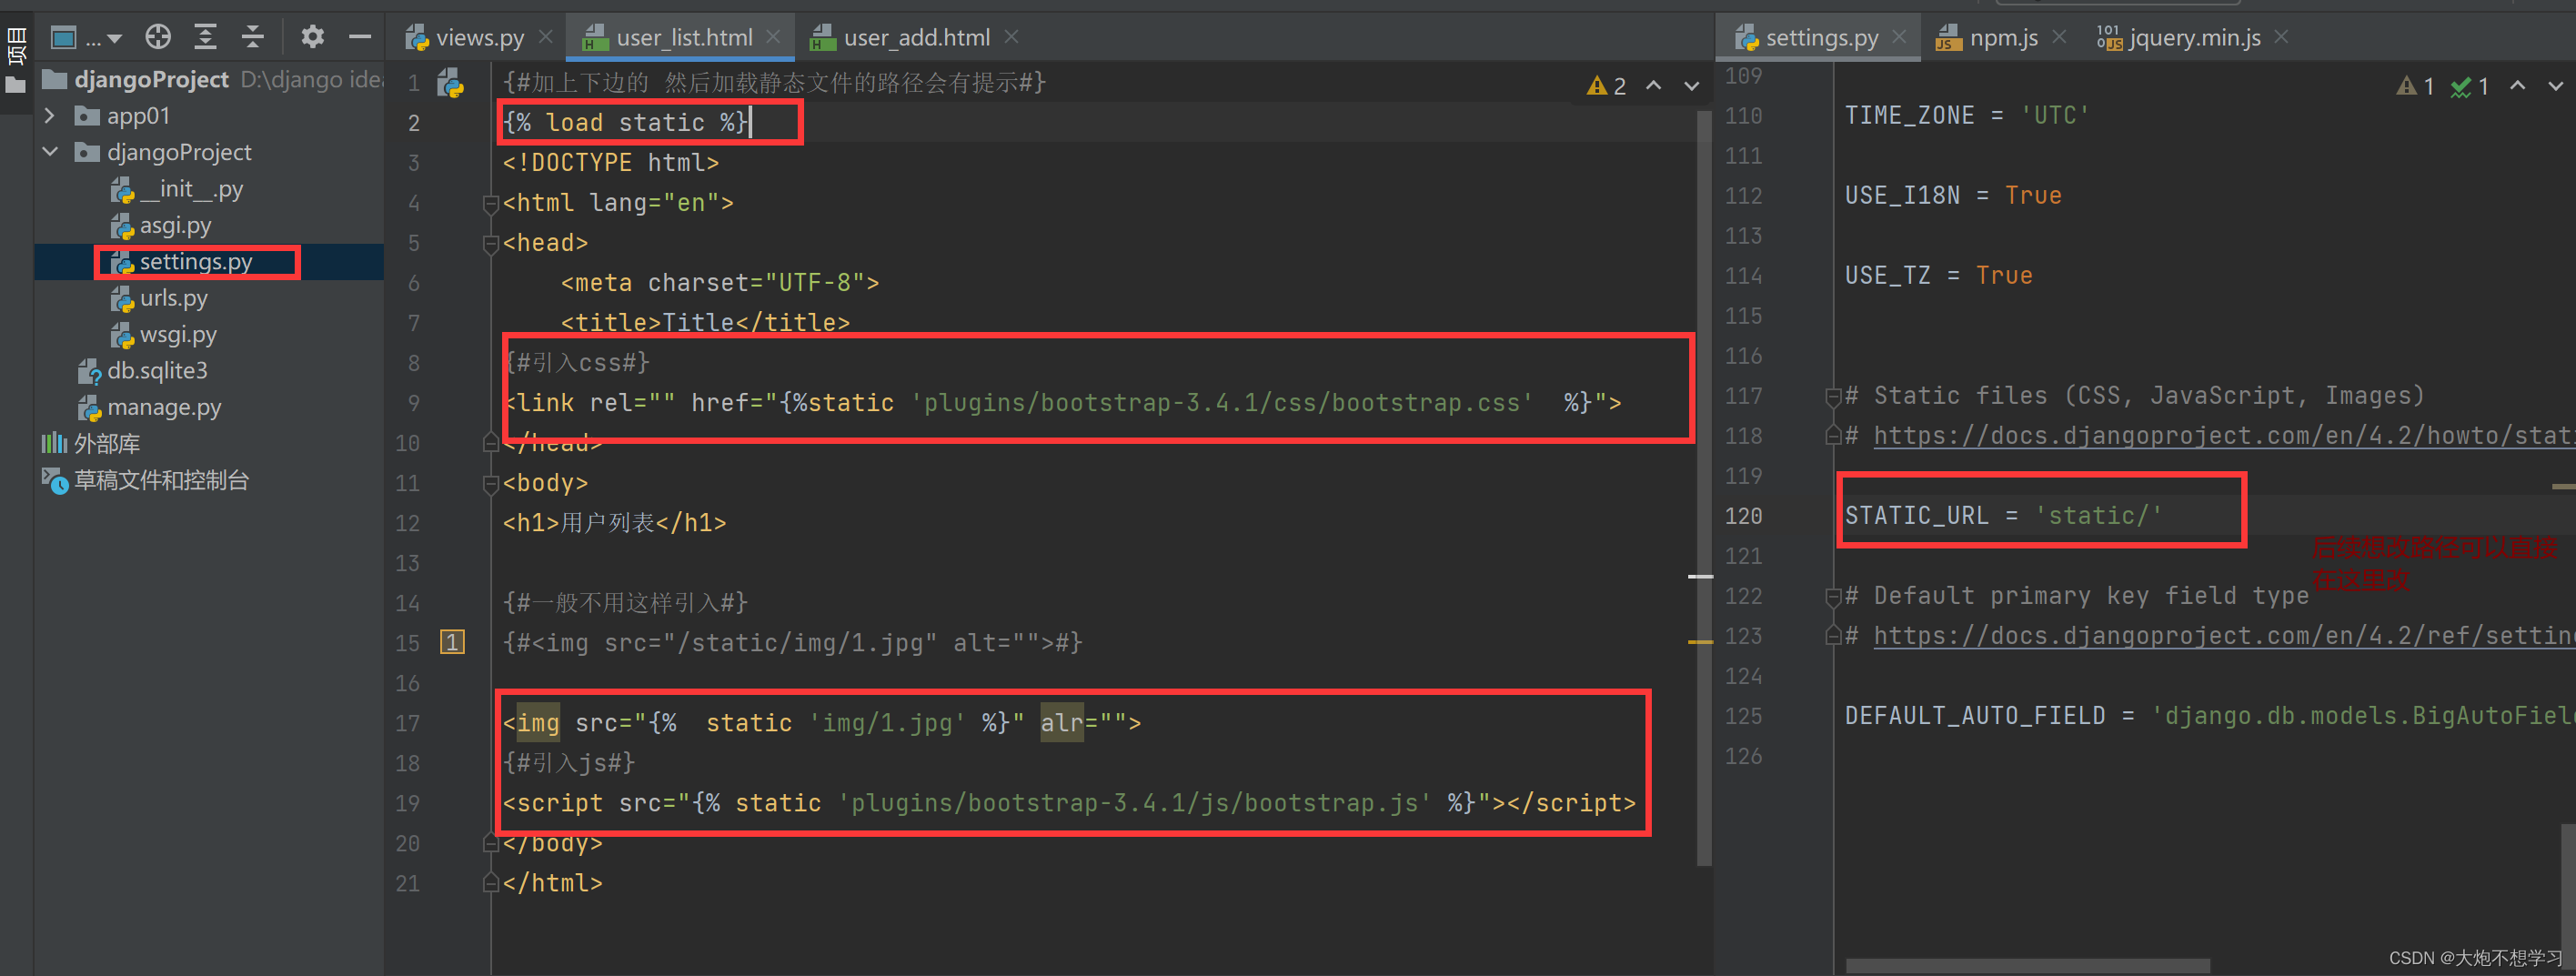Viewport: 2576px width, 976px height.
Task: Click the bootstrap.js script line
Action: pyautogui.click(x=1069, y=803)
